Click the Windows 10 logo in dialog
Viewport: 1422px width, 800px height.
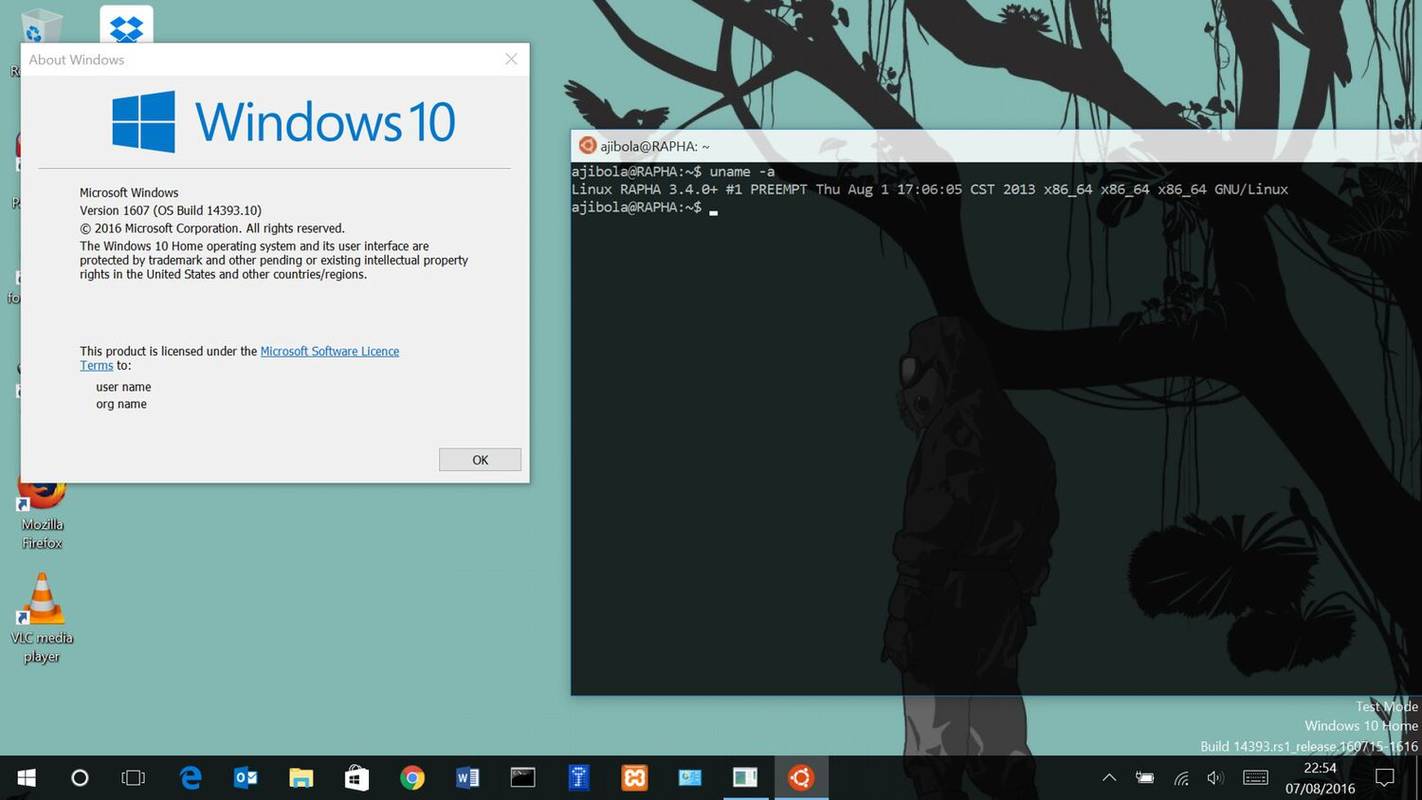coord(283,122)
